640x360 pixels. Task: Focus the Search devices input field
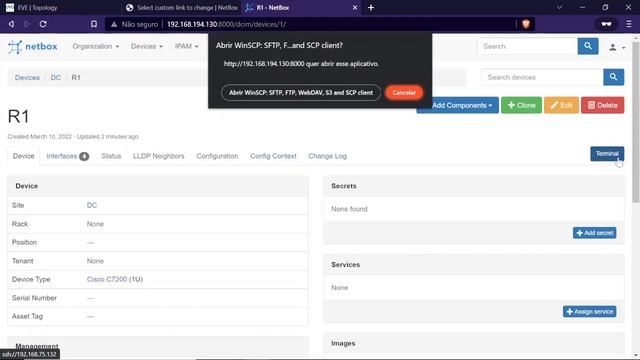[x=542, y=77]
